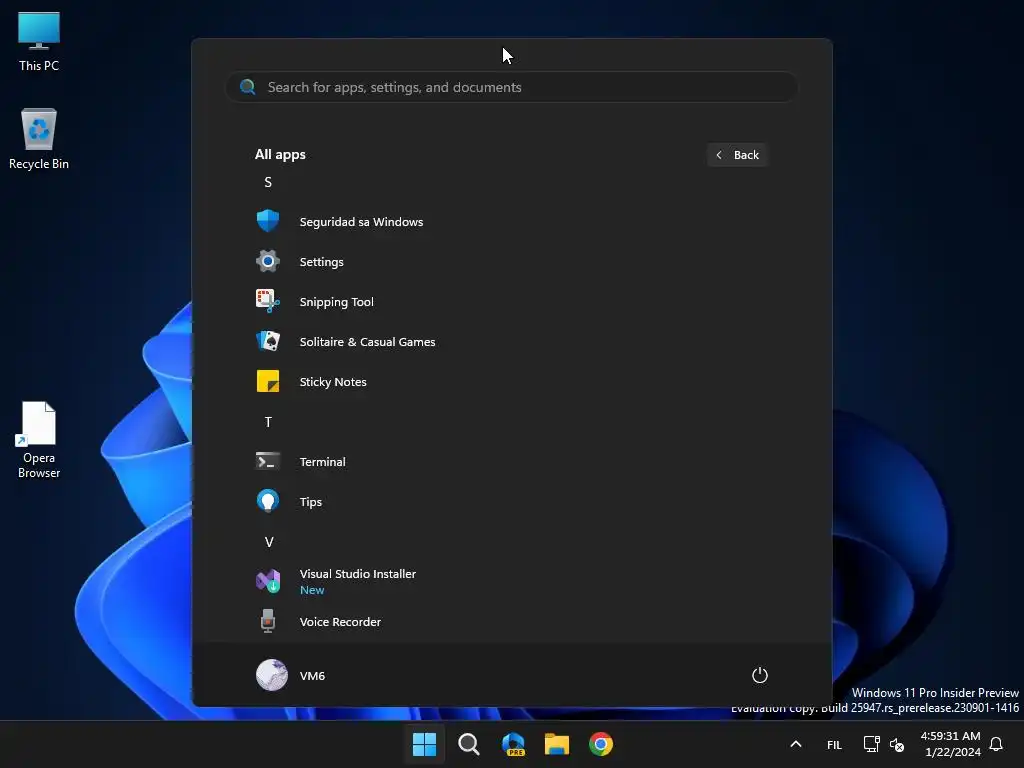This screenshot has height=768, width=1024.
Task: Open the clock and date flyout
Action: pos(950,744)
